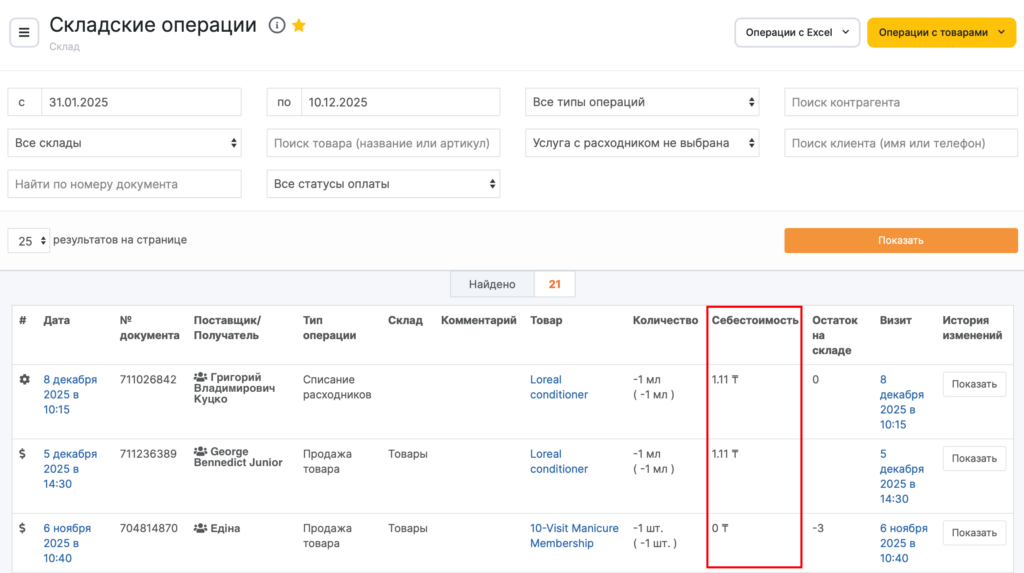
Task: Open the 10-Visit Manicure Membership product link
Action: [574, 536]
